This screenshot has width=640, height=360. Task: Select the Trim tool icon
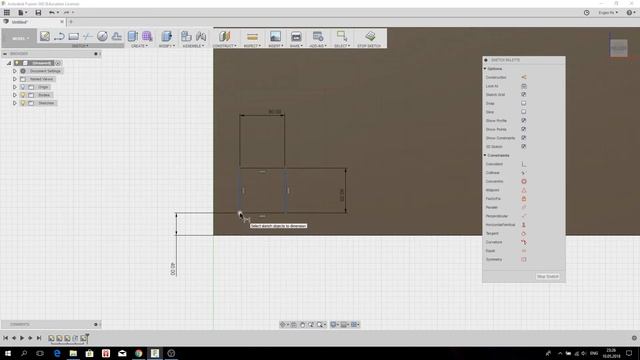coord(87,36)
